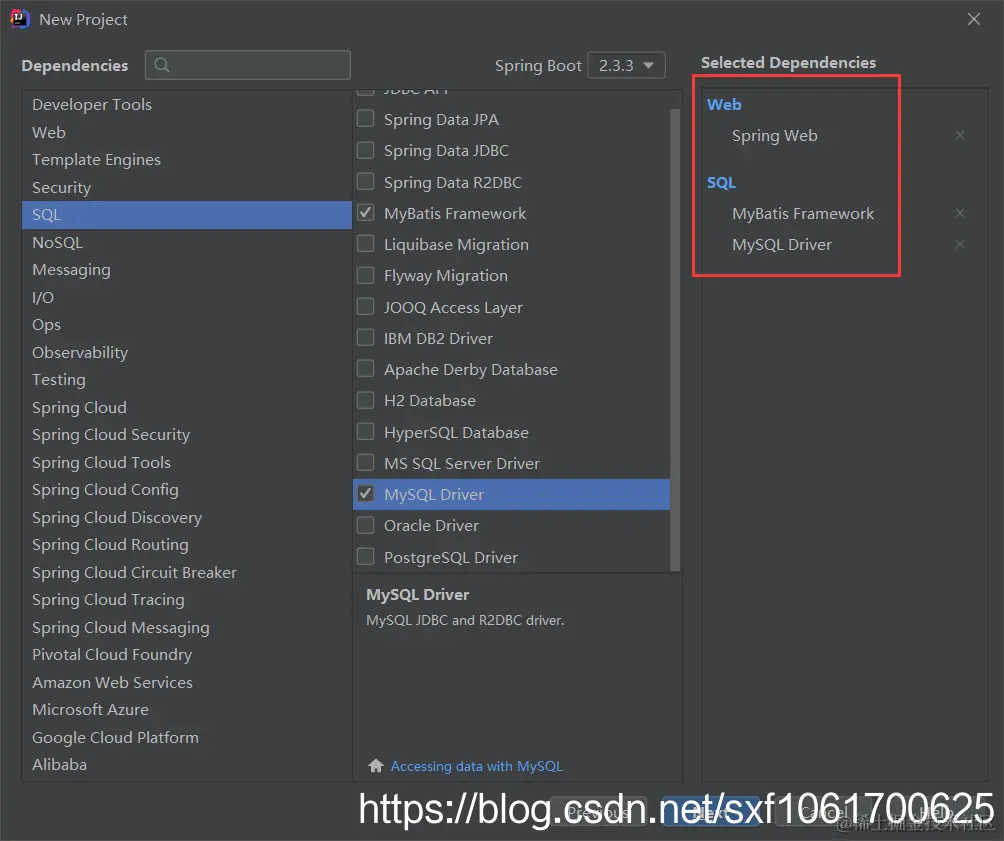Viewport: 1004px width, 841px height.
Task: Check the Spring Data JPA checkbox
Action: click(x=366, y=118)
